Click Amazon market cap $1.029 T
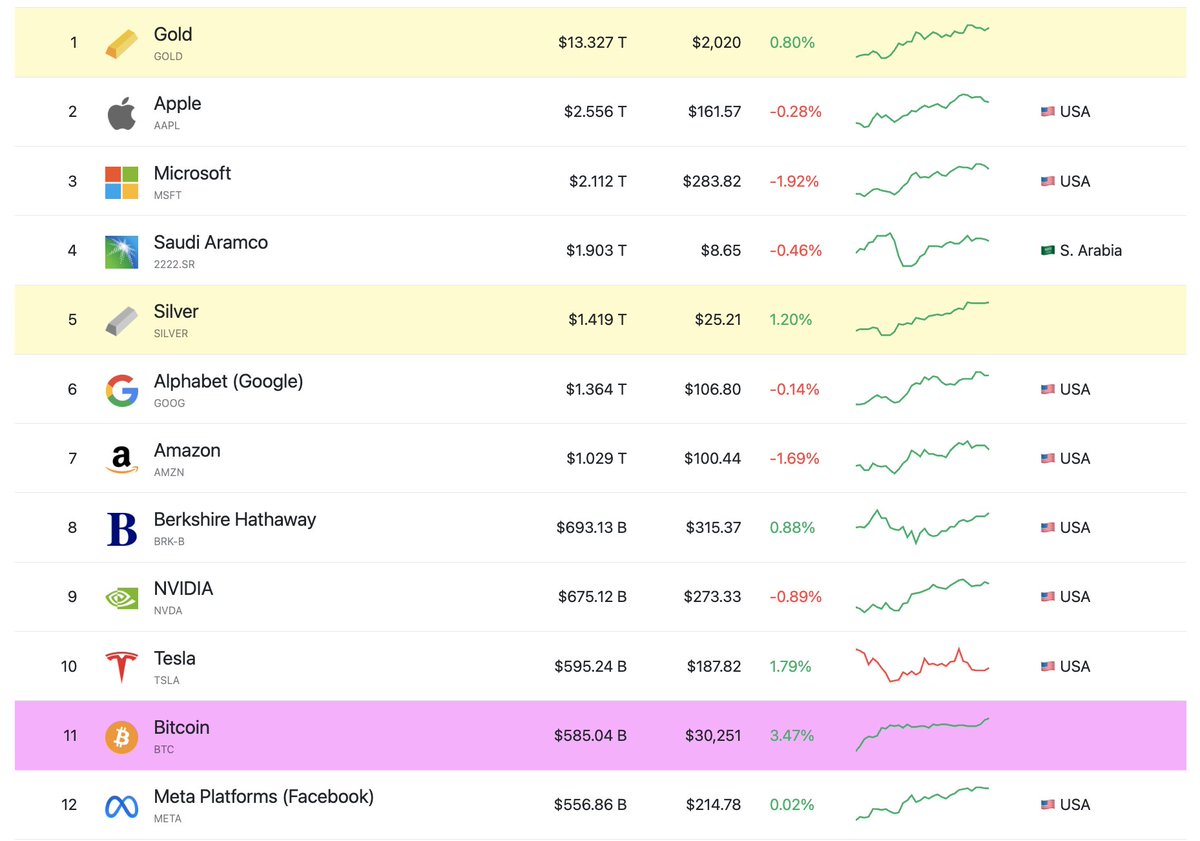 [x=596, y=458]
